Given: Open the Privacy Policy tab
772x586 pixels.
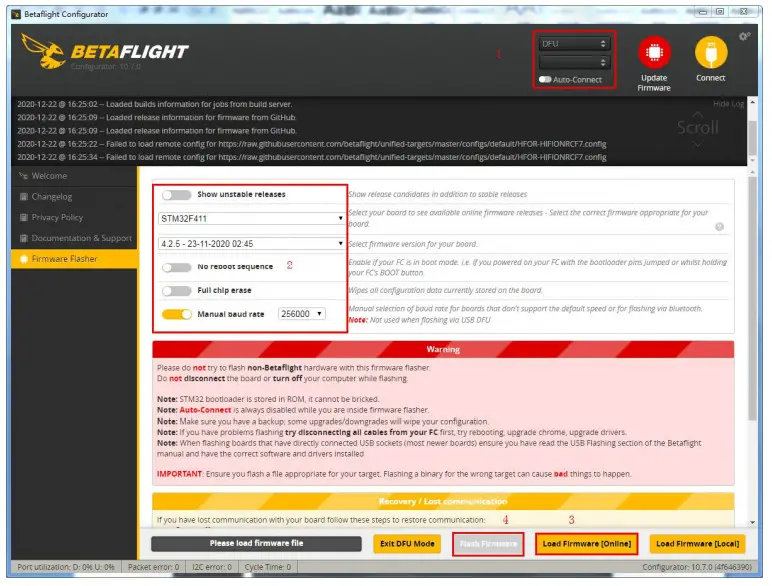Looking at the screenshot, I should click(74, 217).
